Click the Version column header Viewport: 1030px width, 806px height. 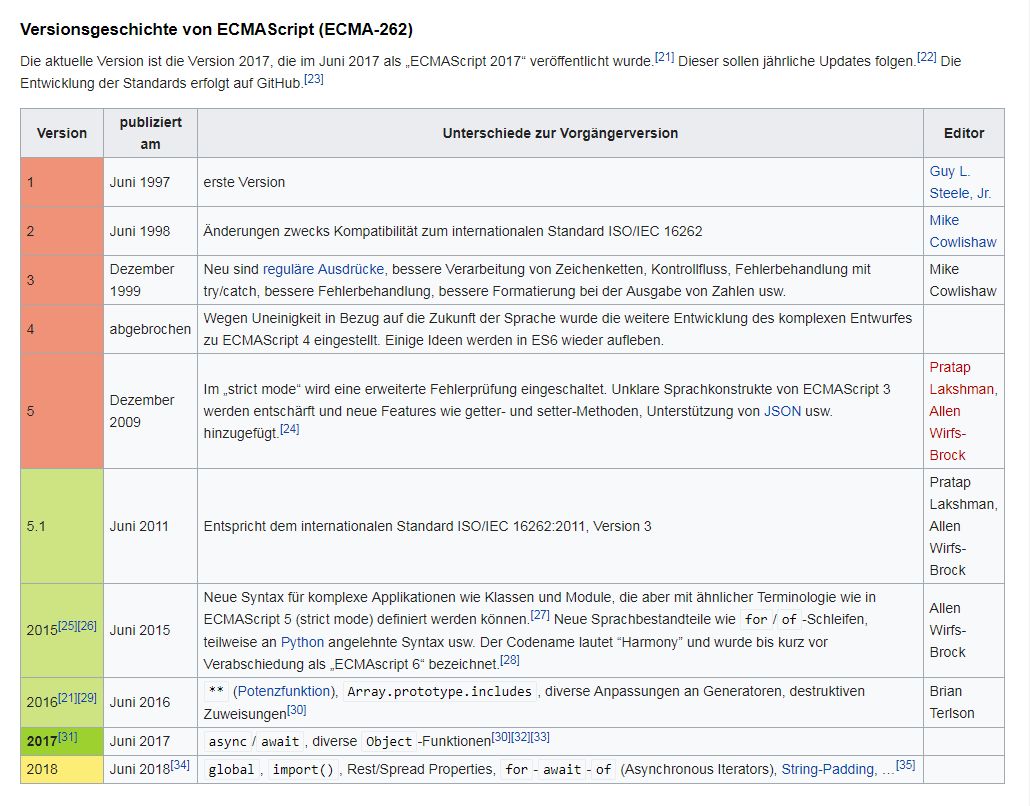point(62,133)
